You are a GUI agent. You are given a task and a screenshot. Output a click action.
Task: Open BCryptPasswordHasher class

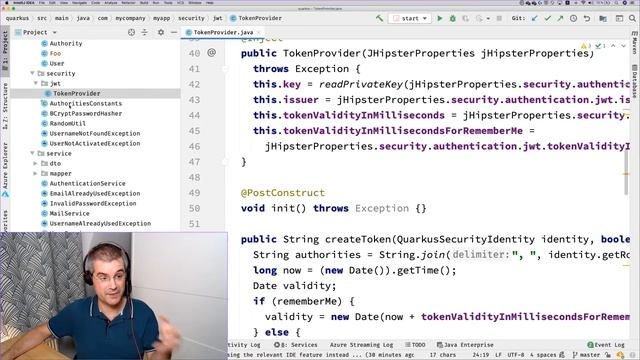[x=86, y=113]
